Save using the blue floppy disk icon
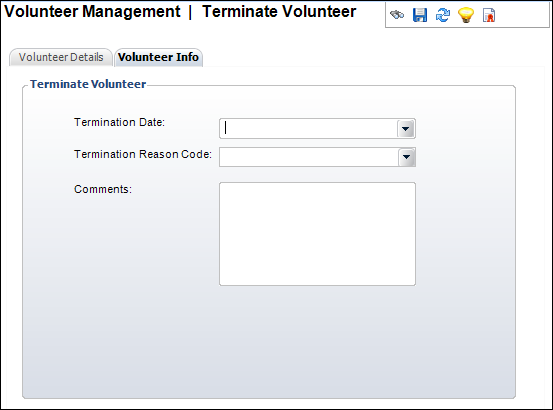The height and width of the screenshot is (410, 553). (420, 15)
